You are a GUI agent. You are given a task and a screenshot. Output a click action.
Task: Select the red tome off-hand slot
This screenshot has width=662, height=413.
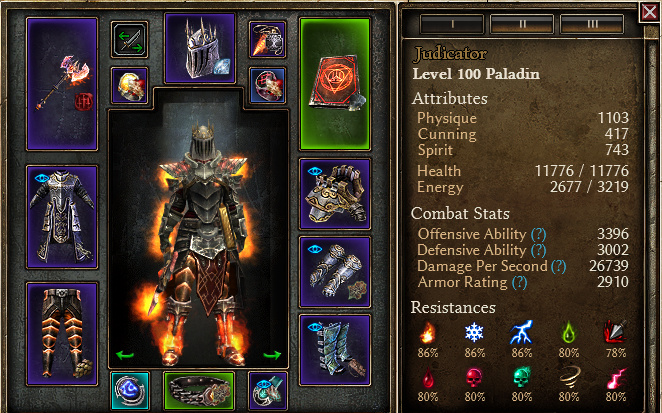coord(335,84)
